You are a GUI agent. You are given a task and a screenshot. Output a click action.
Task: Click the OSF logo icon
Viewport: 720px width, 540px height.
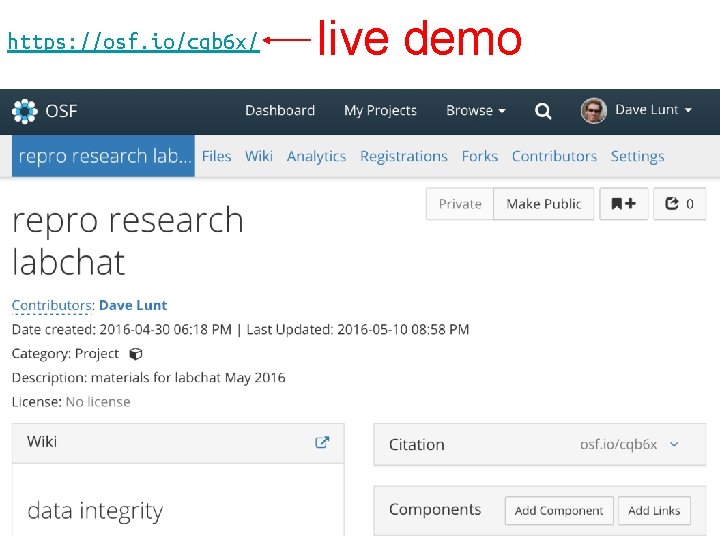tap(24, 111)
